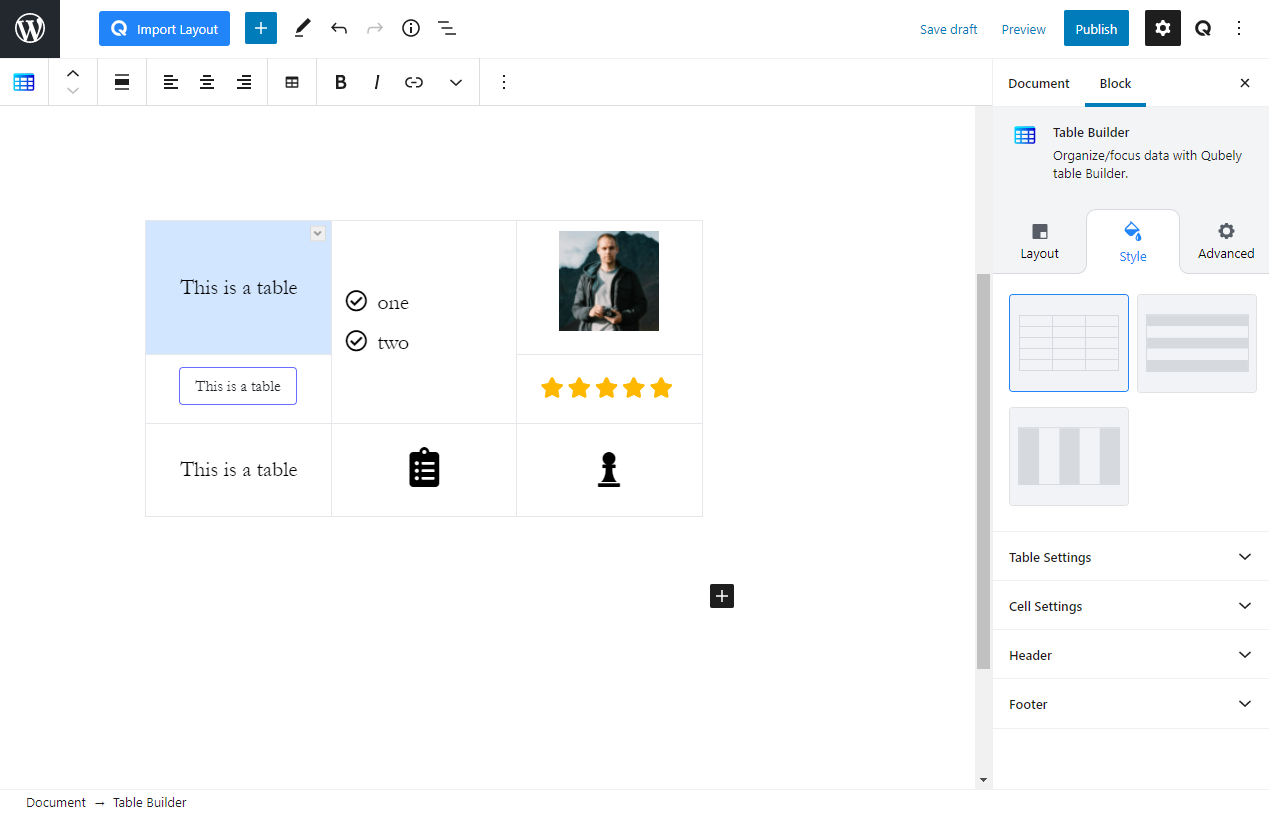Select the horizontal striped table style
This screenshot has height=814, width=1269.
[1196, 343]
